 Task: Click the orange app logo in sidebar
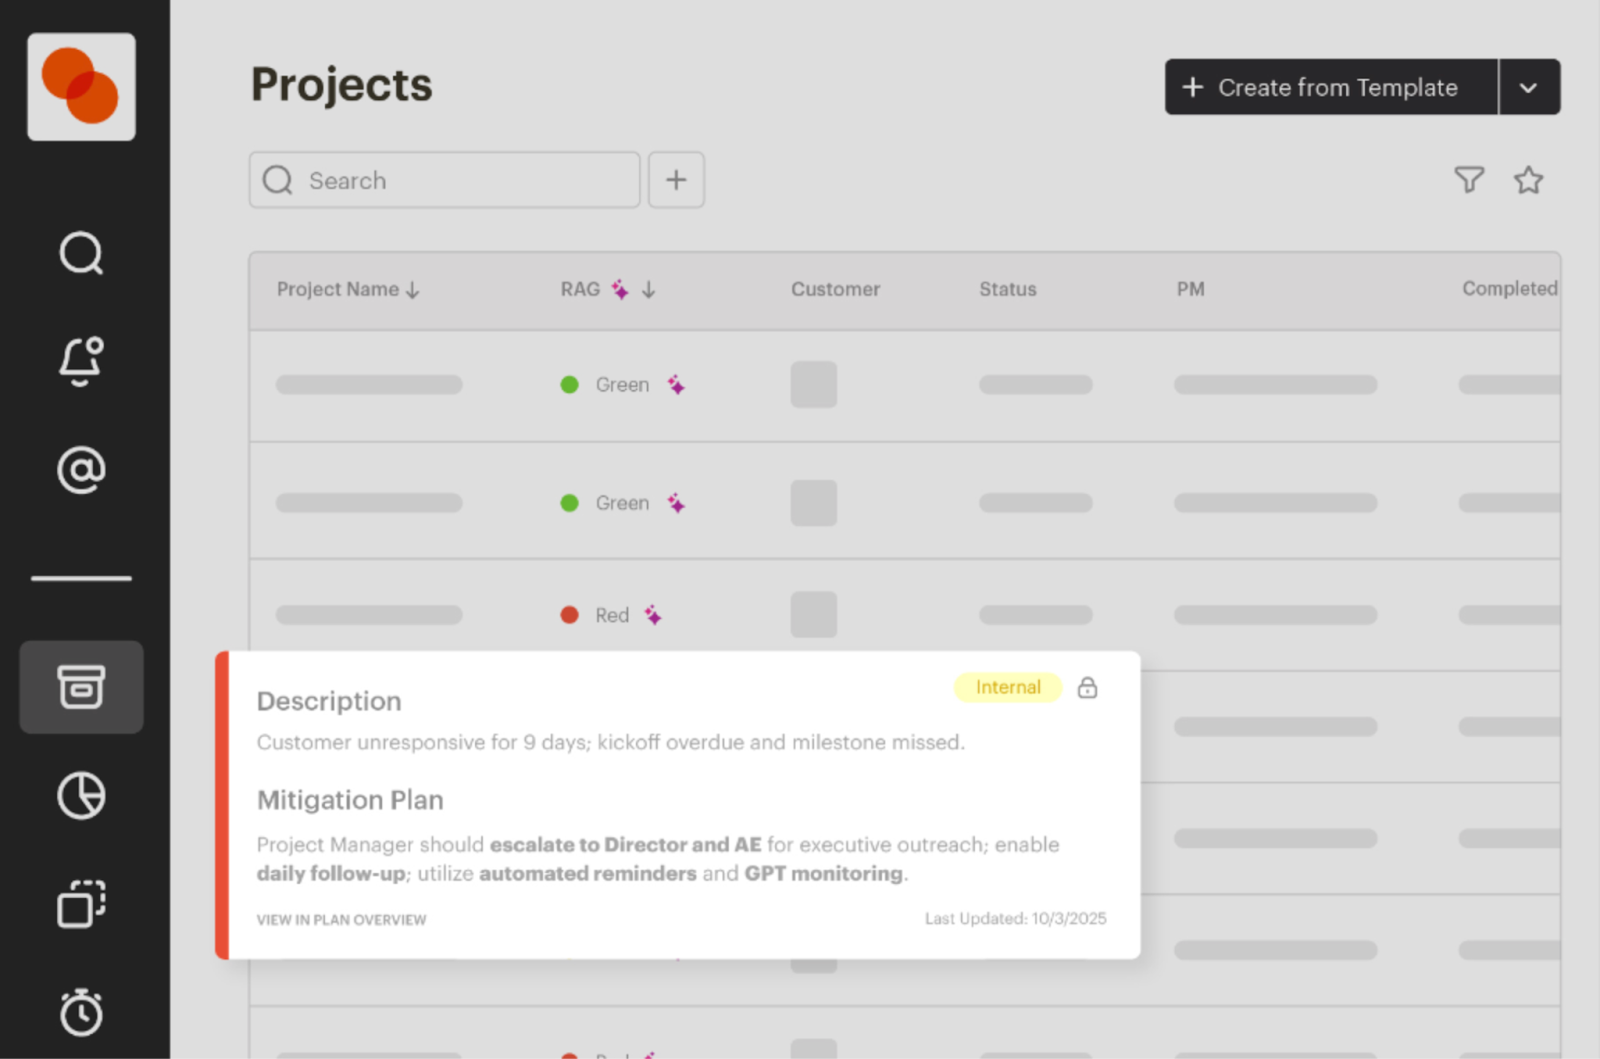pyautogui.click(x=81, y=87)
